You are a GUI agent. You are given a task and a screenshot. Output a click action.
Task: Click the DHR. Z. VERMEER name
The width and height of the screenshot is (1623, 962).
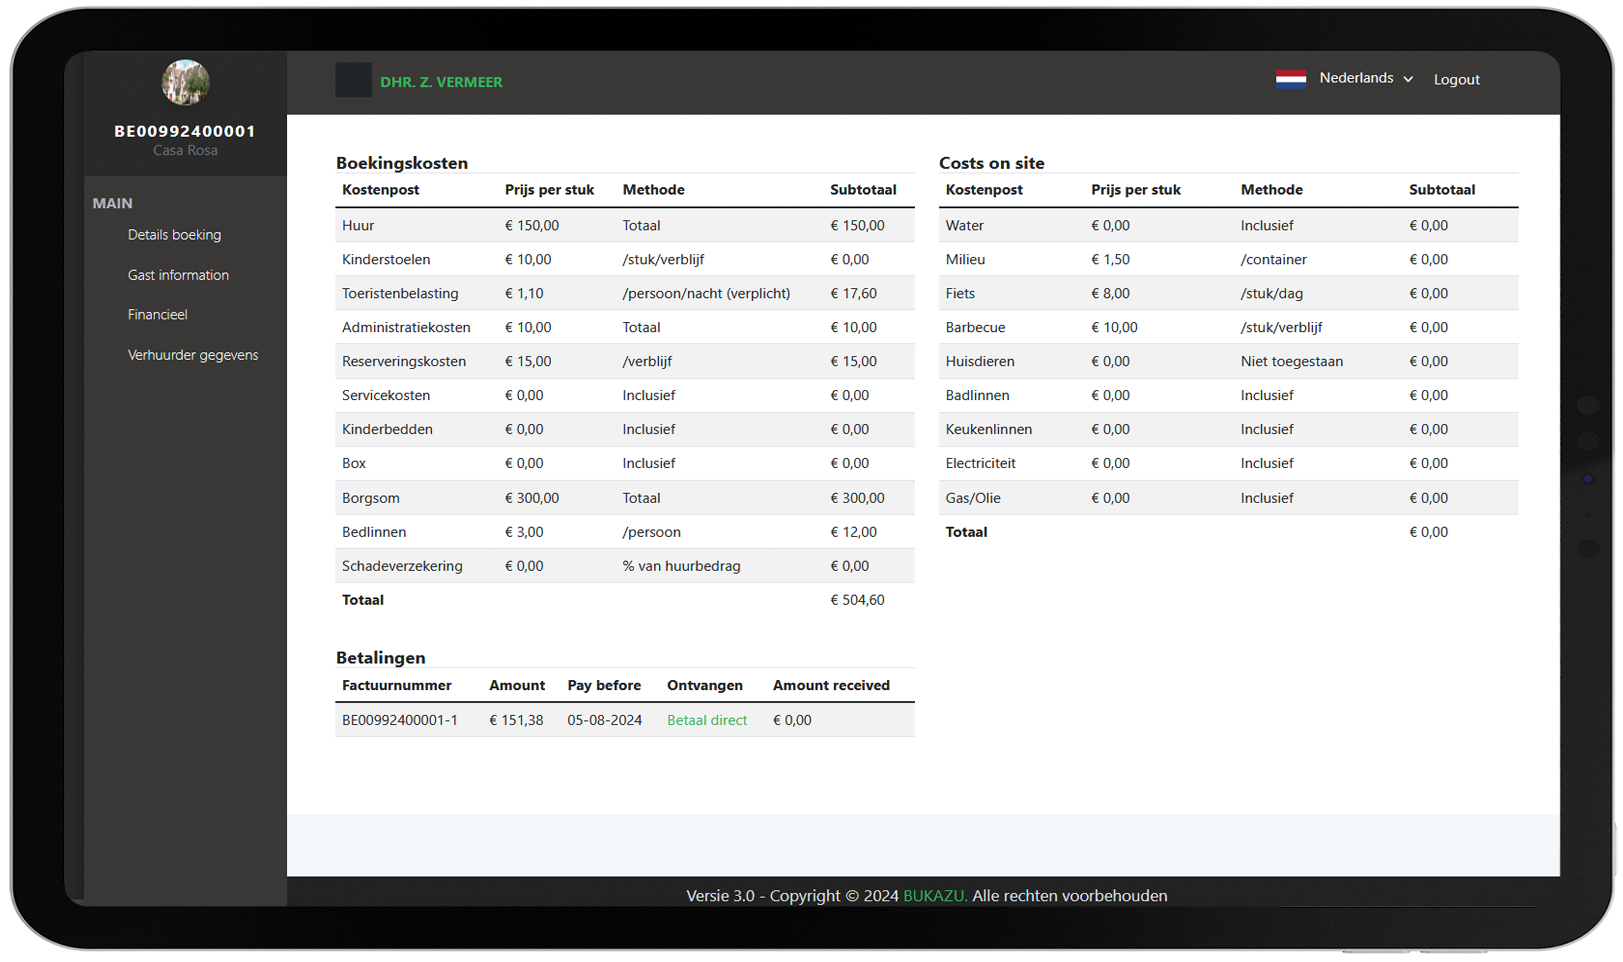click(441, 82)
